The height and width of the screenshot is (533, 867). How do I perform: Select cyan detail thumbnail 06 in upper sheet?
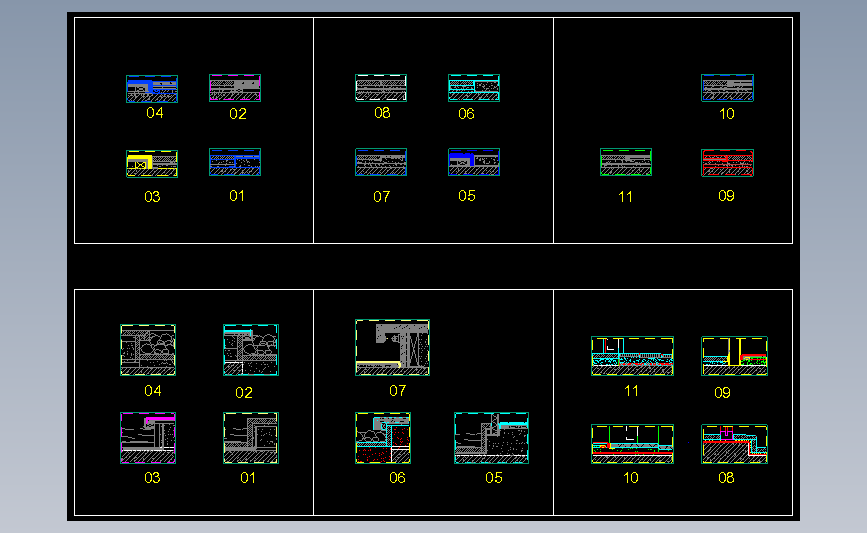(474, 88)
